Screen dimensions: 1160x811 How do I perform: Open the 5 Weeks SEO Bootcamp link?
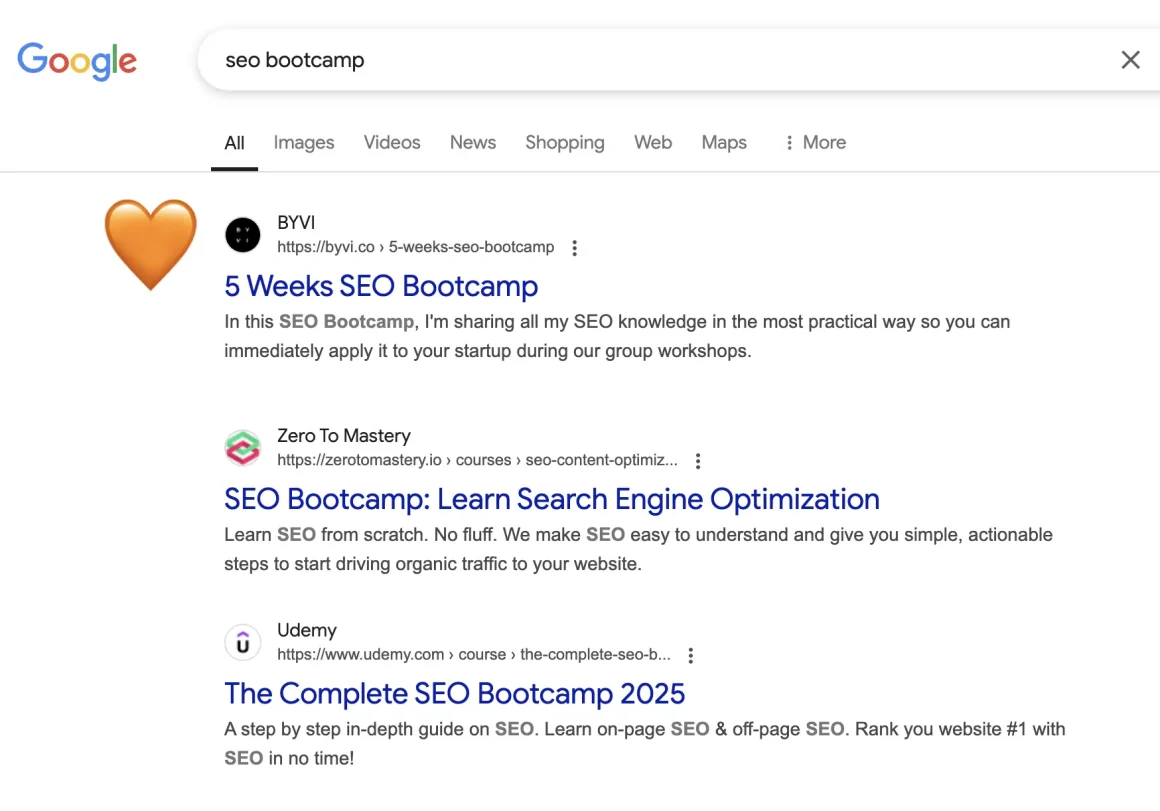click(x=381, y=287)
